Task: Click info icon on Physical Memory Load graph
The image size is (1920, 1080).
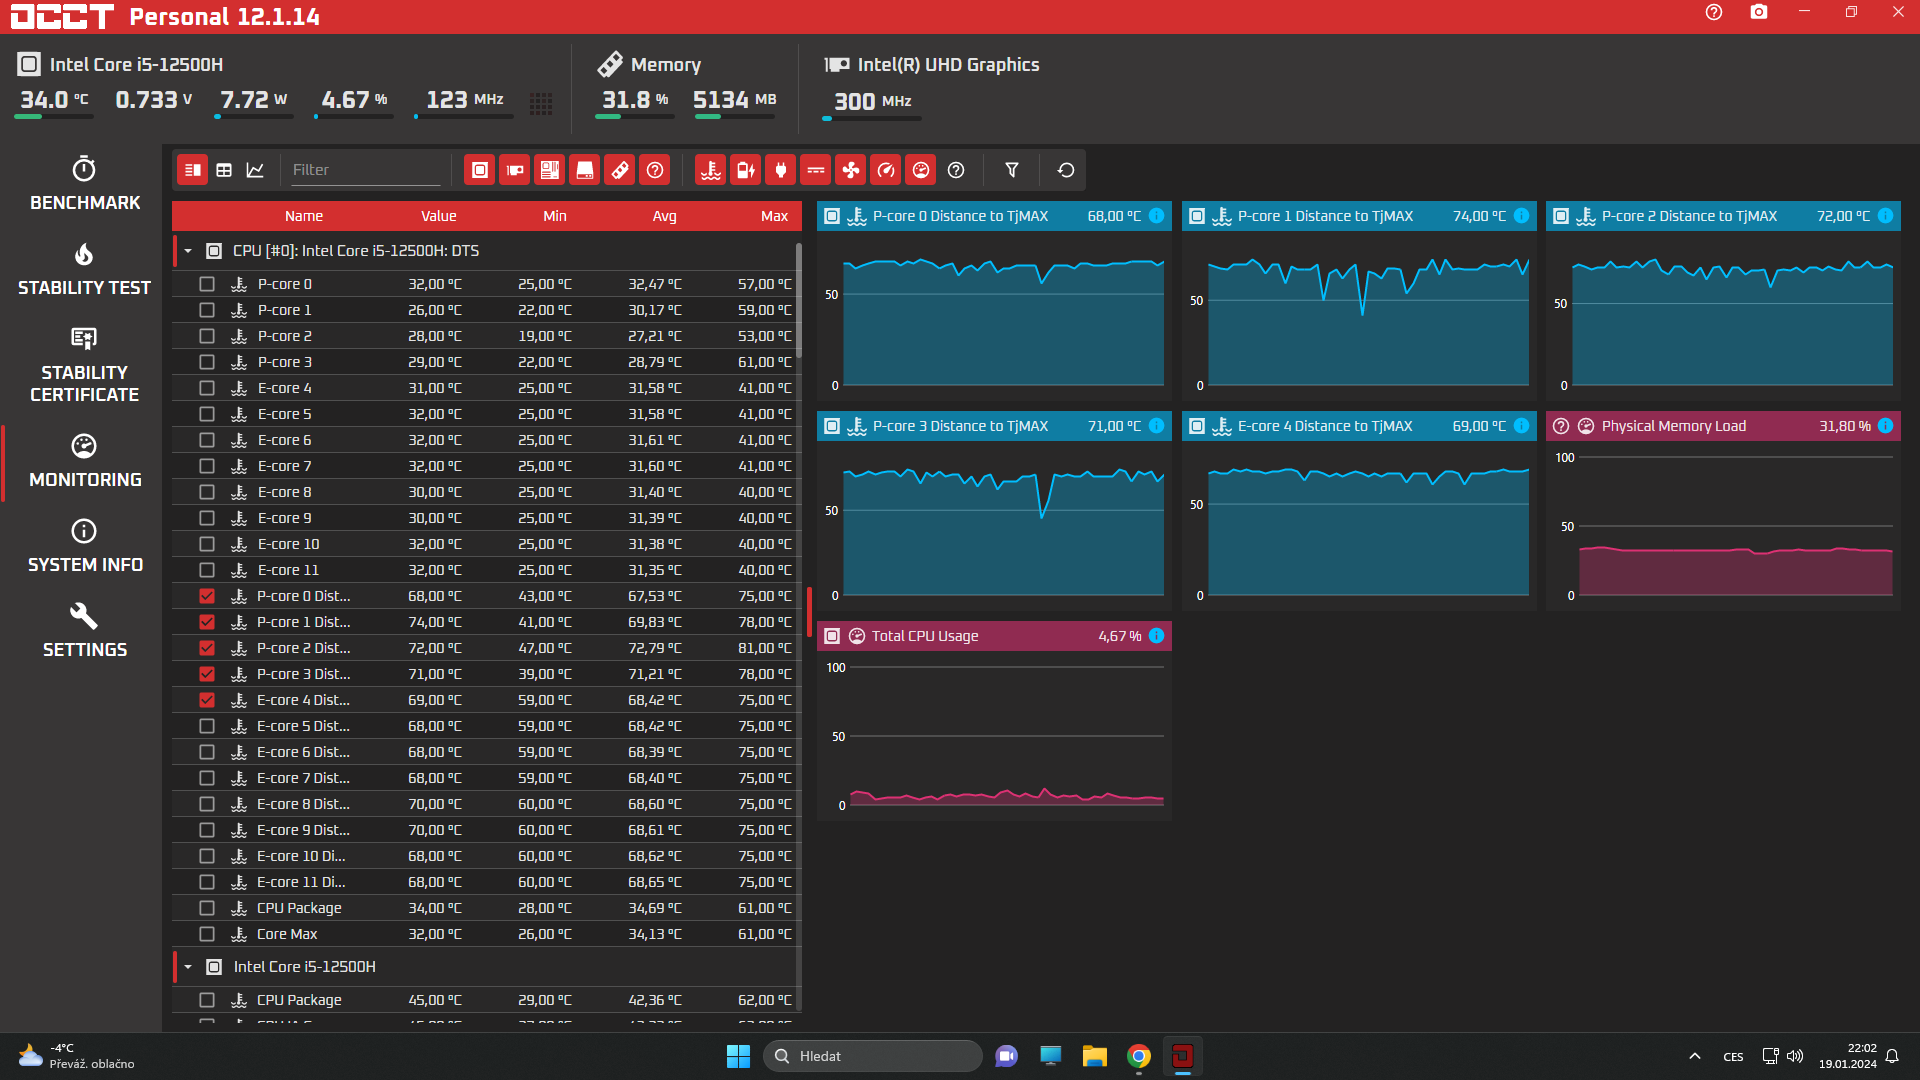Action: pyautogui.click(x=1886, y=426)
